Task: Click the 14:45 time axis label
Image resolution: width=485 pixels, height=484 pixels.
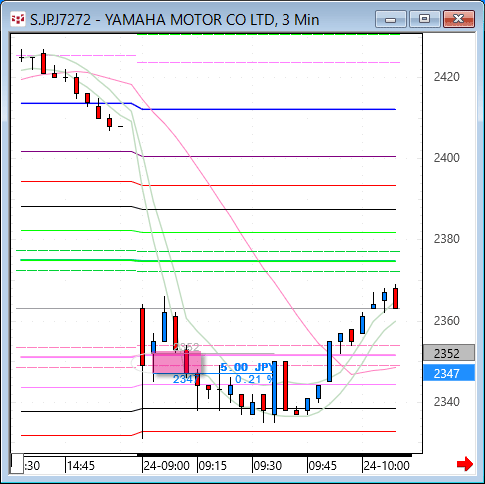Action: coord(81,466)
